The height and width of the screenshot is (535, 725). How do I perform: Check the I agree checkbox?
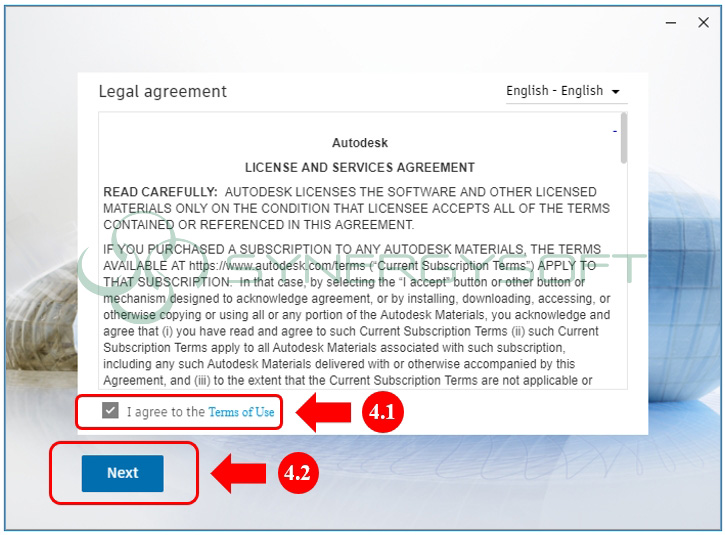click(110, 411)
